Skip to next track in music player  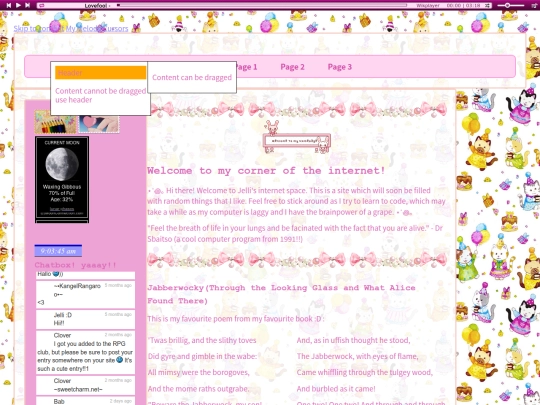coord(27,5)
